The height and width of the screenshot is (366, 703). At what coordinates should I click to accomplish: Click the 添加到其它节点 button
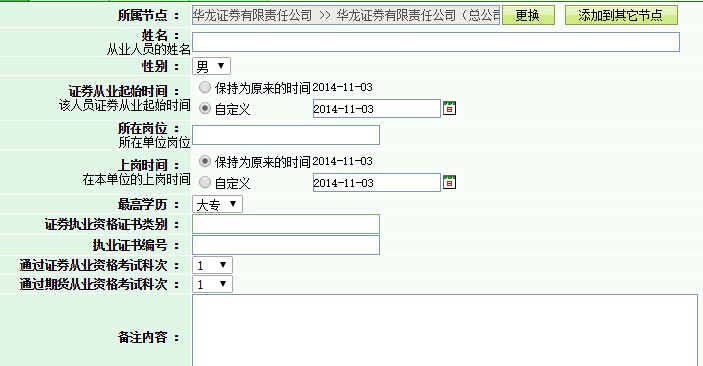click(621, 15)
